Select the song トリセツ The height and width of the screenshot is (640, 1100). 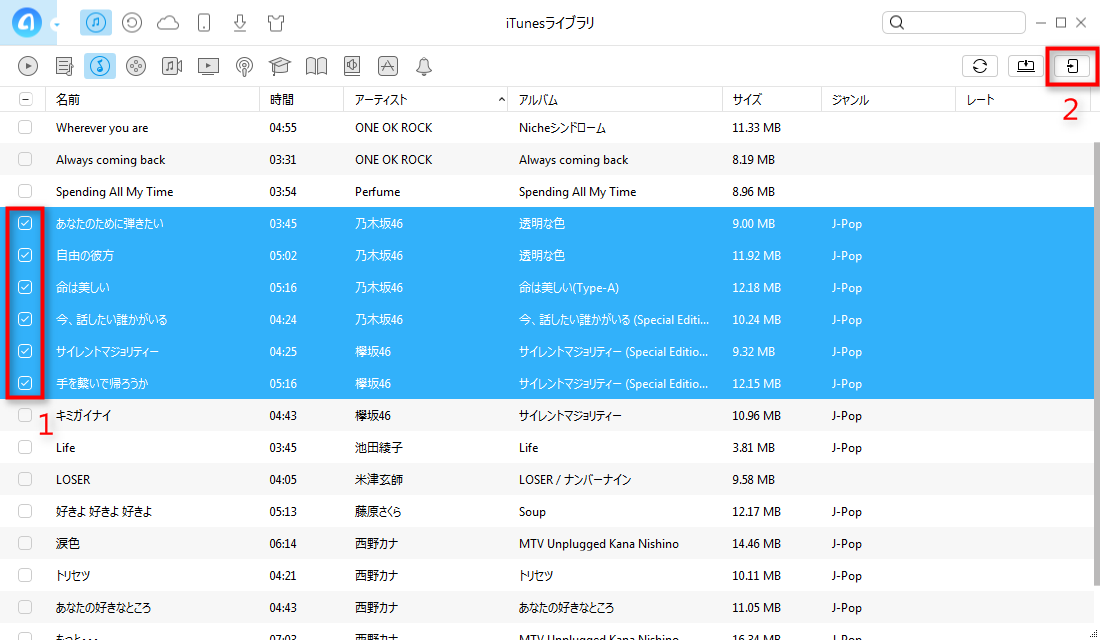(73, 575)
